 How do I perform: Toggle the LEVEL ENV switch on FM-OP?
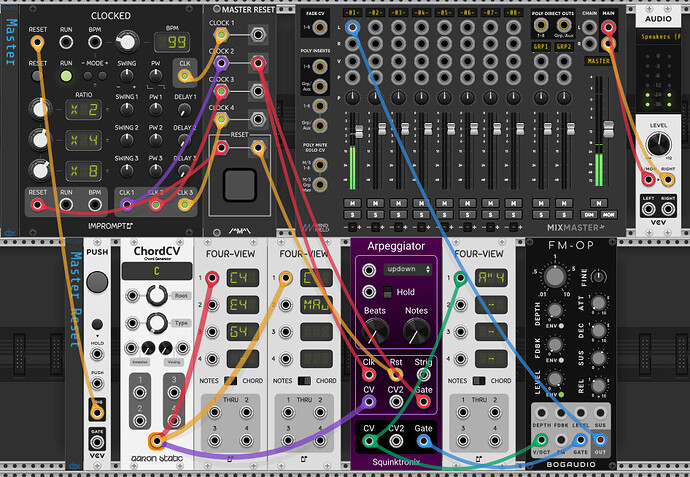(561, 394)
